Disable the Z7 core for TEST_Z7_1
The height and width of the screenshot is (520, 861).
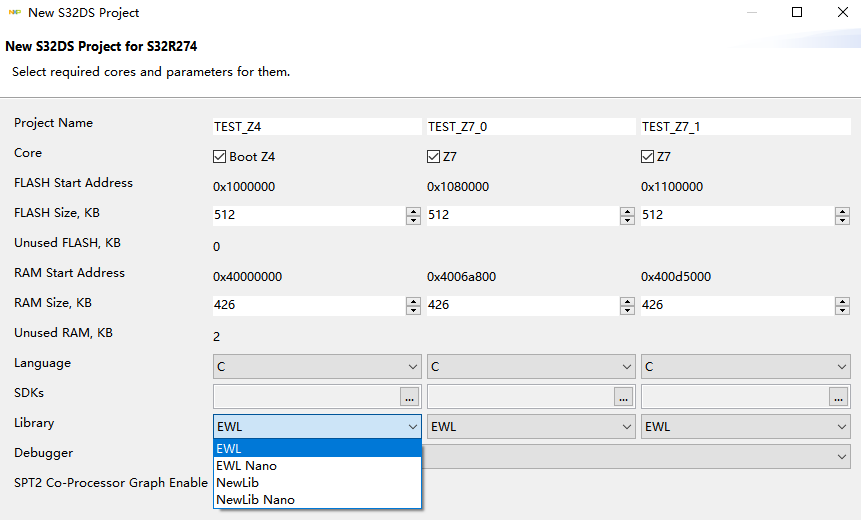pyautogui.click(x=648, y=156)
